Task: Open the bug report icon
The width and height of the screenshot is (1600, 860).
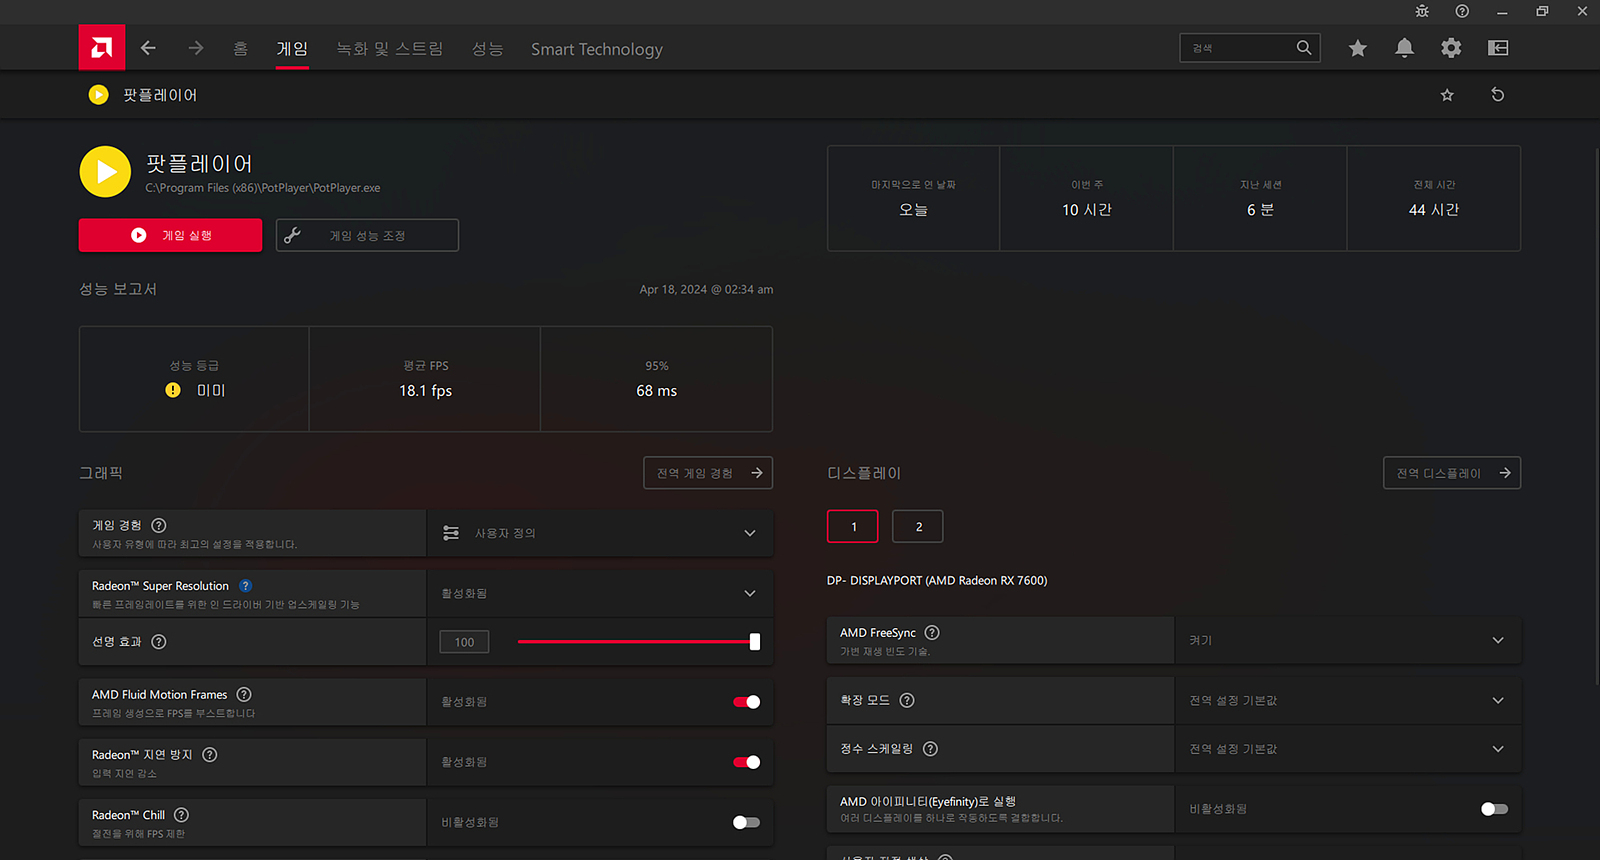Action: [x=1422, y=11]
